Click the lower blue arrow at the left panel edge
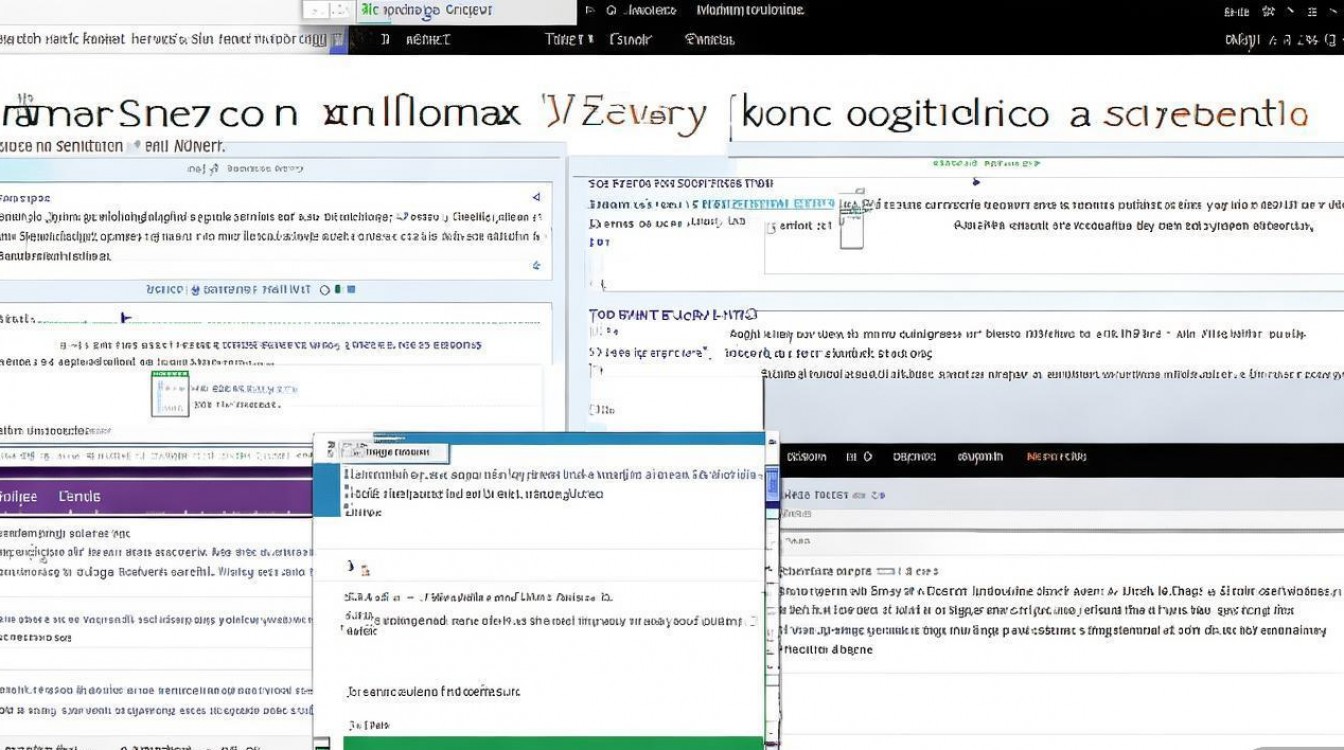The height and width of the screenshot is (750, 1344). [537, 266]
